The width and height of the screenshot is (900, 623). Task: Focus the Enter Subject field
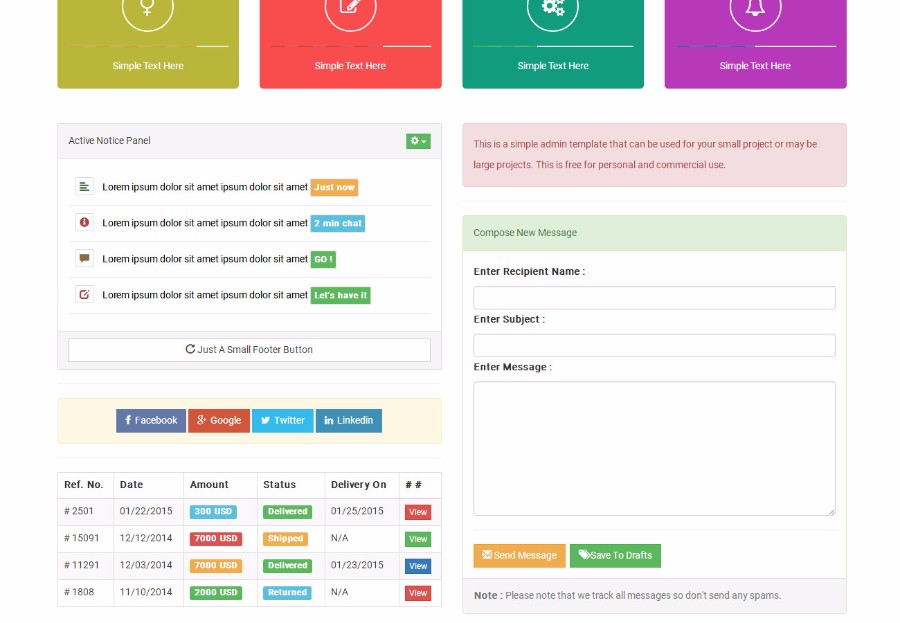tap(654, 346)
